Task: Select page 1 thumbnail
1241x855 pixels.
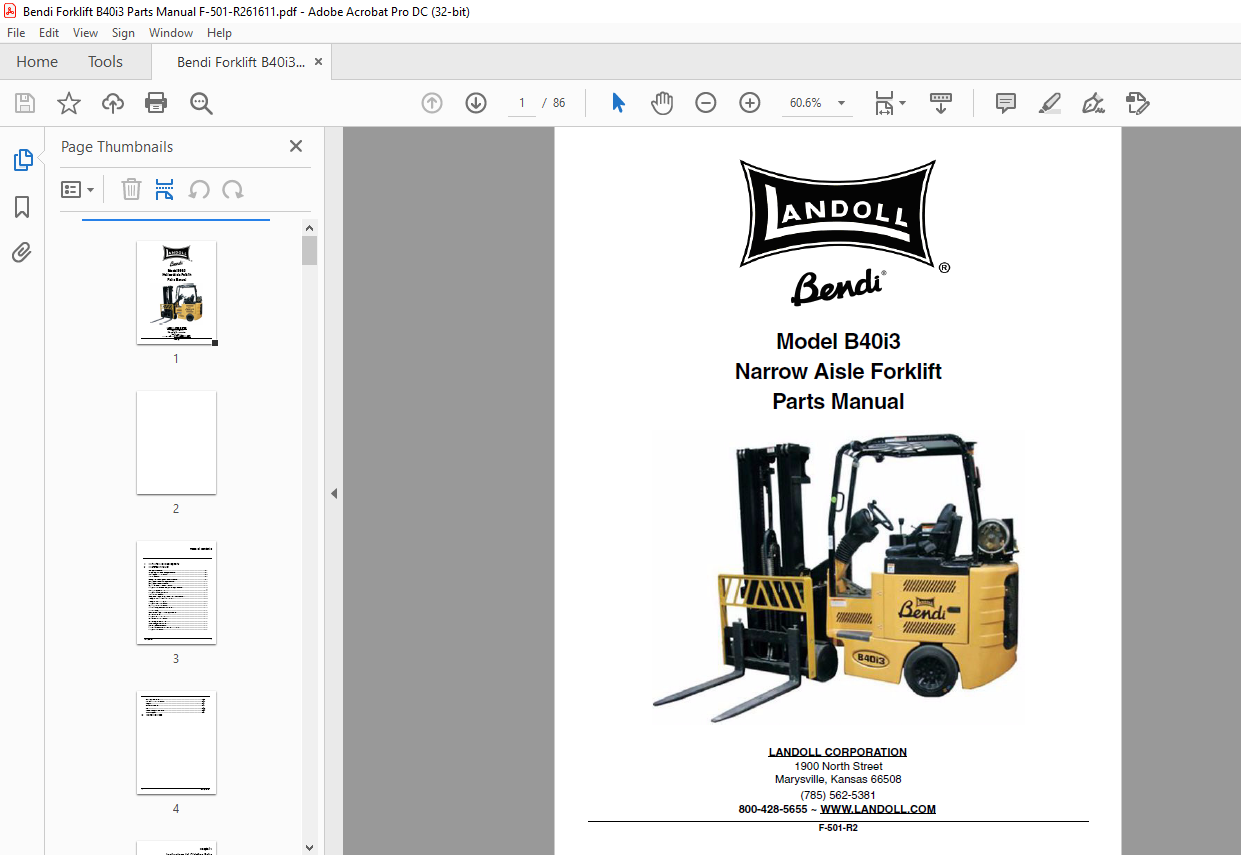Action: tap(176, 293)
